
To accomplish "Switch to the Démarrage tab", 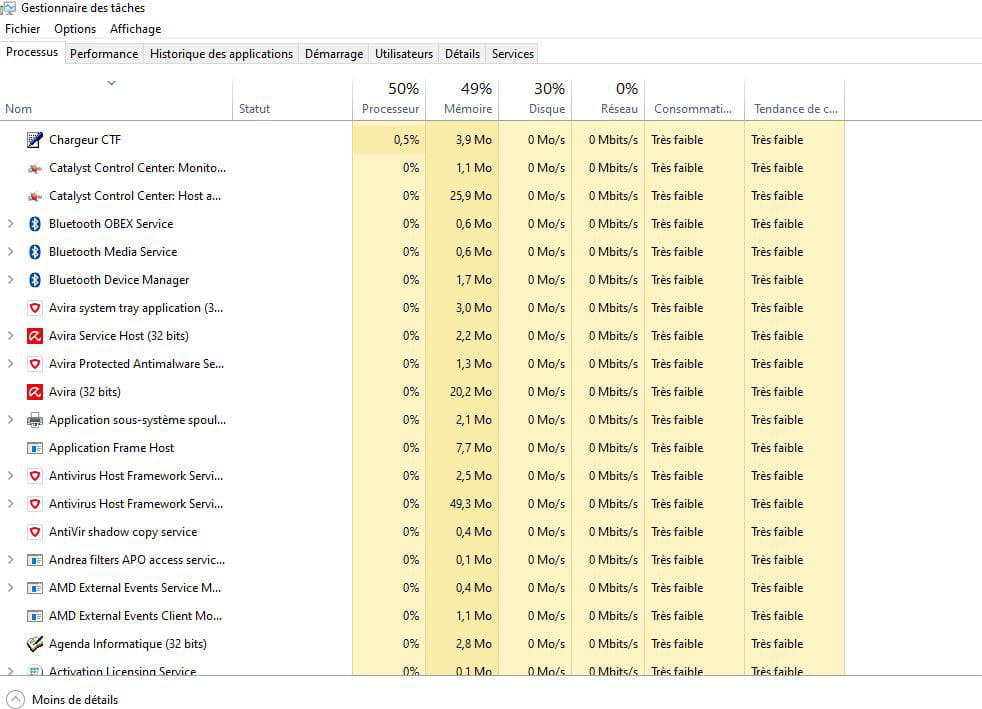I will 334,54.
